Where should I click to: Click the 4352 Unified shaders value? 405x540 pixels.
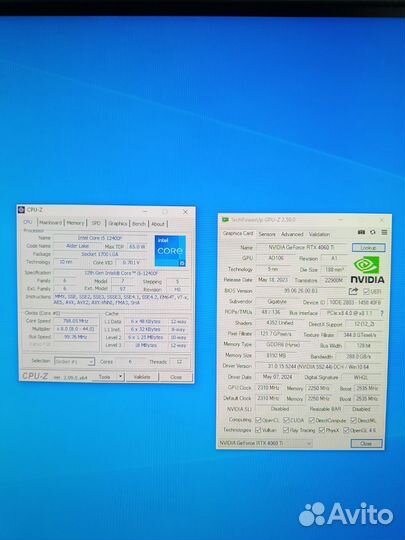point(280,323)
